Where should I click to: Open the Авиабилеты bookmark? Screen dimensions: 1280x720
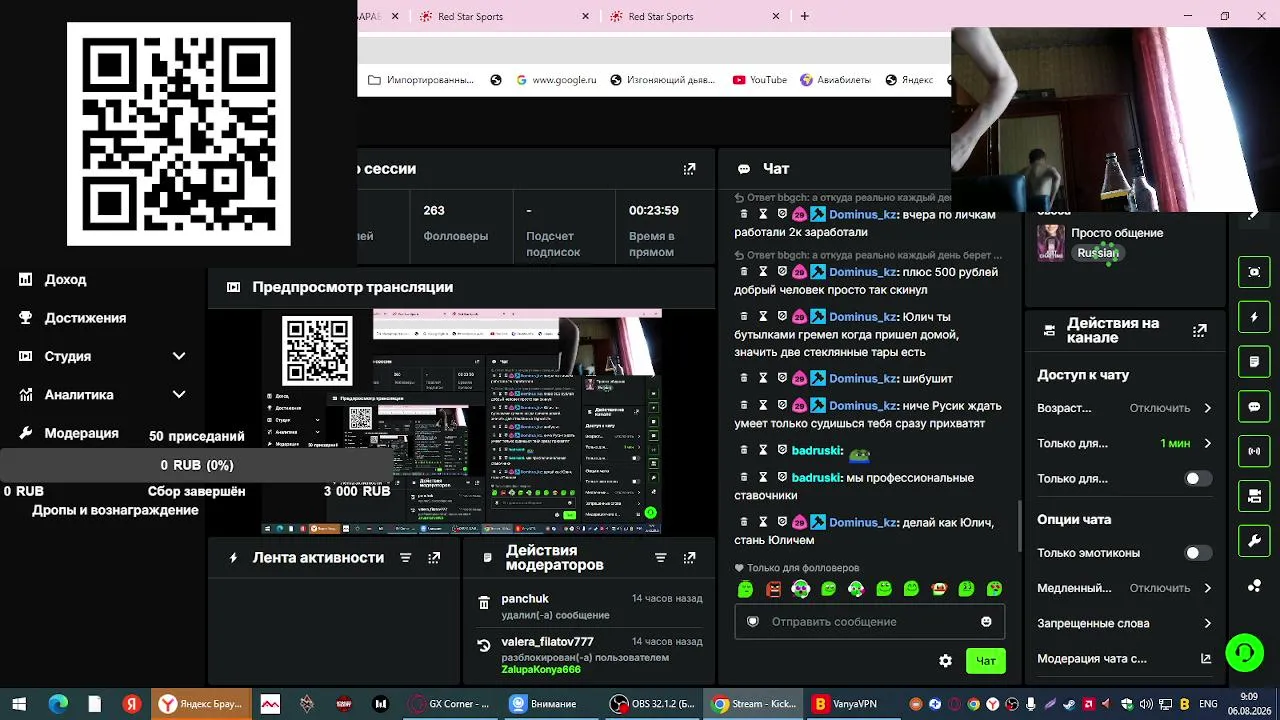click(x=835, y=80)
